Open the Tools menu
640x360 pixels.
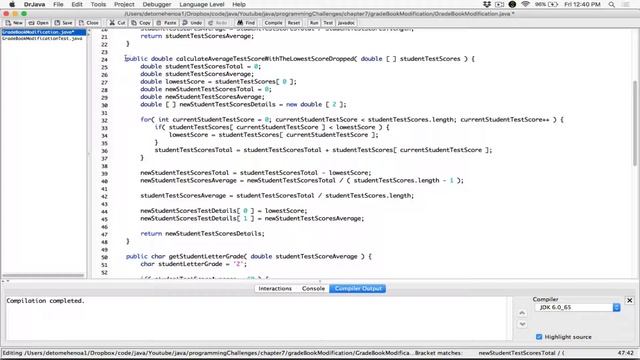click(98, 4)
